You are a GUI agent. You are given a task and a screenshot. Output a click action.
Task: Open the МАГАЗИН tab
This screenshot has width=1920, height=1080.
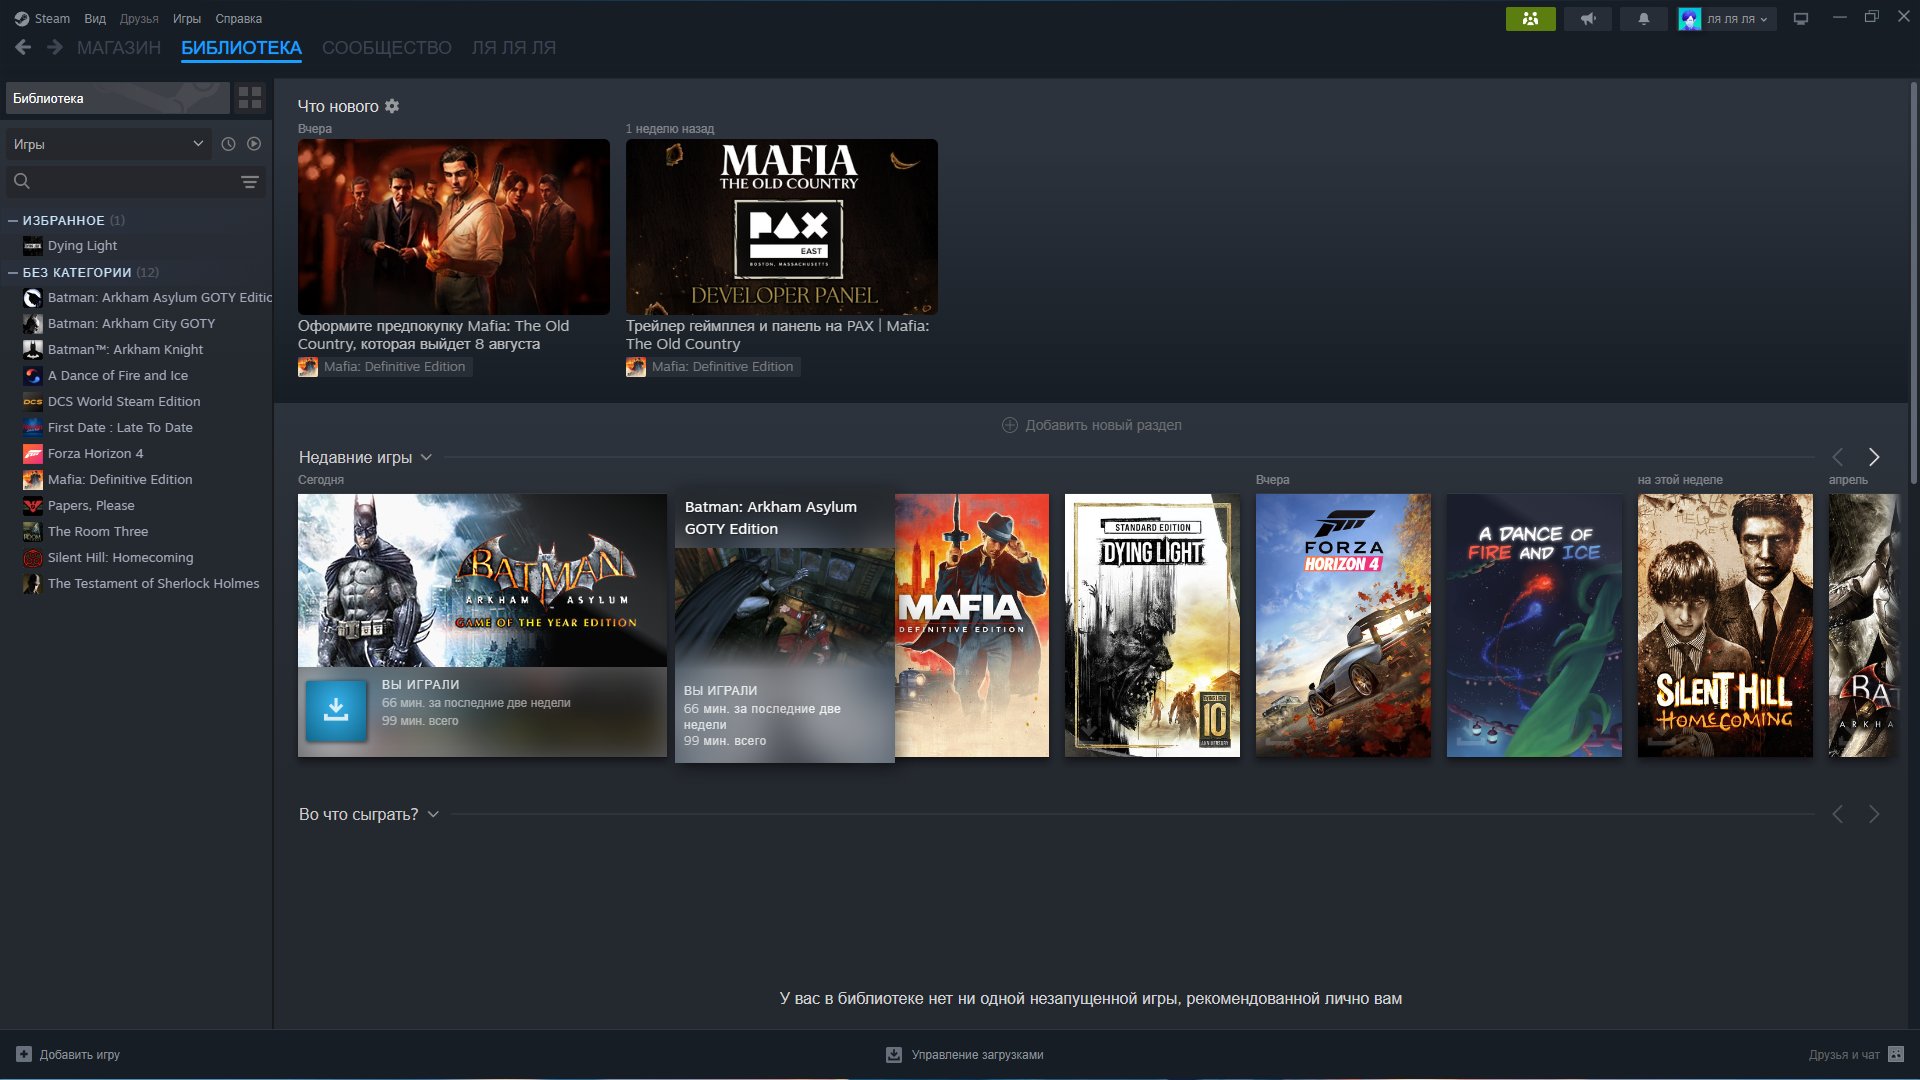[x=118, y=48]
